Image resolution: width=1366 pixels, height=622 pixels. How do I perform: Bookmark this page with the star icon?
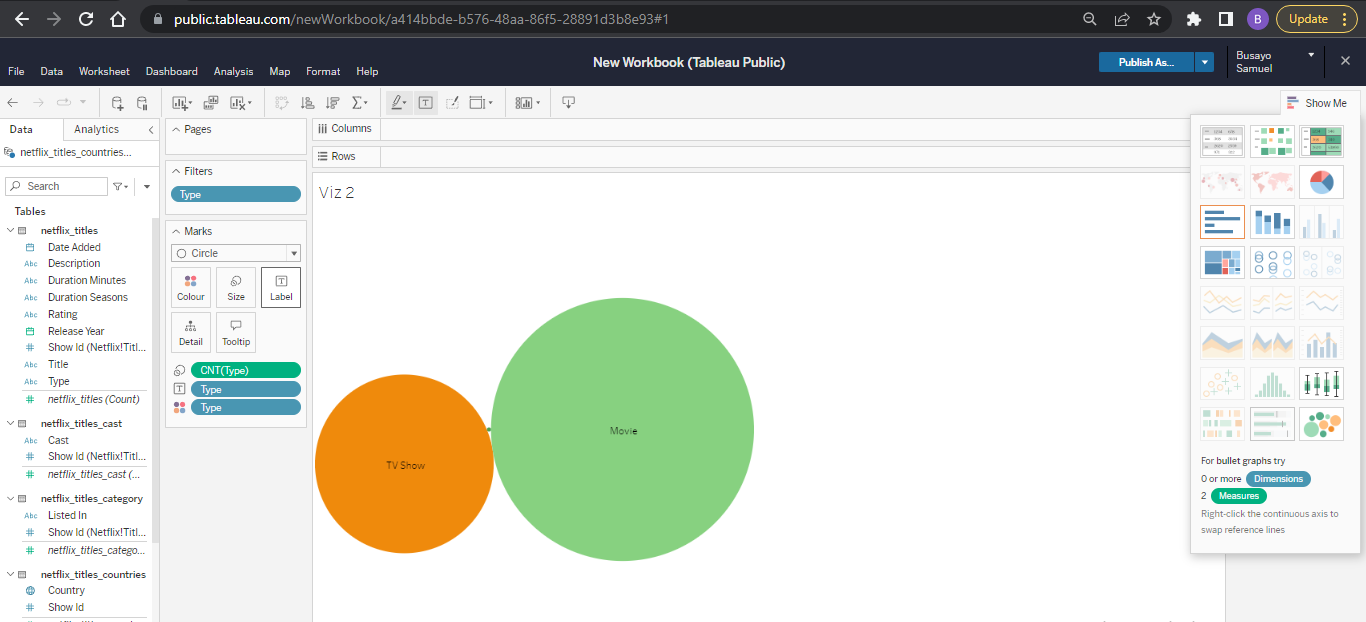click(1153, 19)
